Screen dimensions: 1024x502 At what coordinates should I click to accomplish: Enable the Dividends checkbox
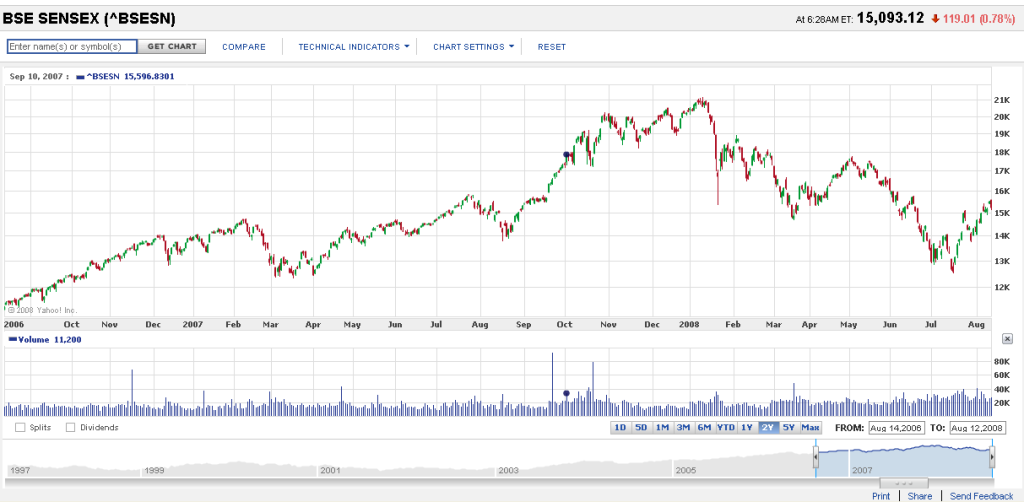(x=71, y=428)
